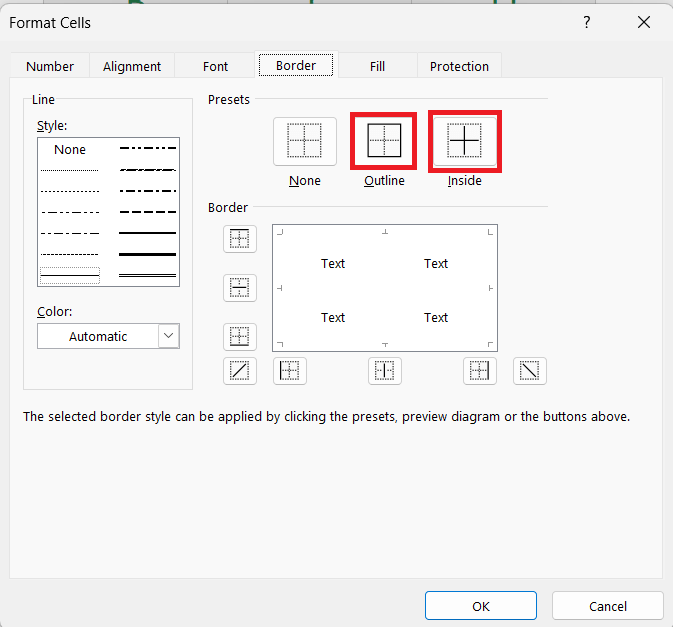The height and width of the screenshot is (627, 673).
Task: Toggle the left border button
Action: point(290,371)
